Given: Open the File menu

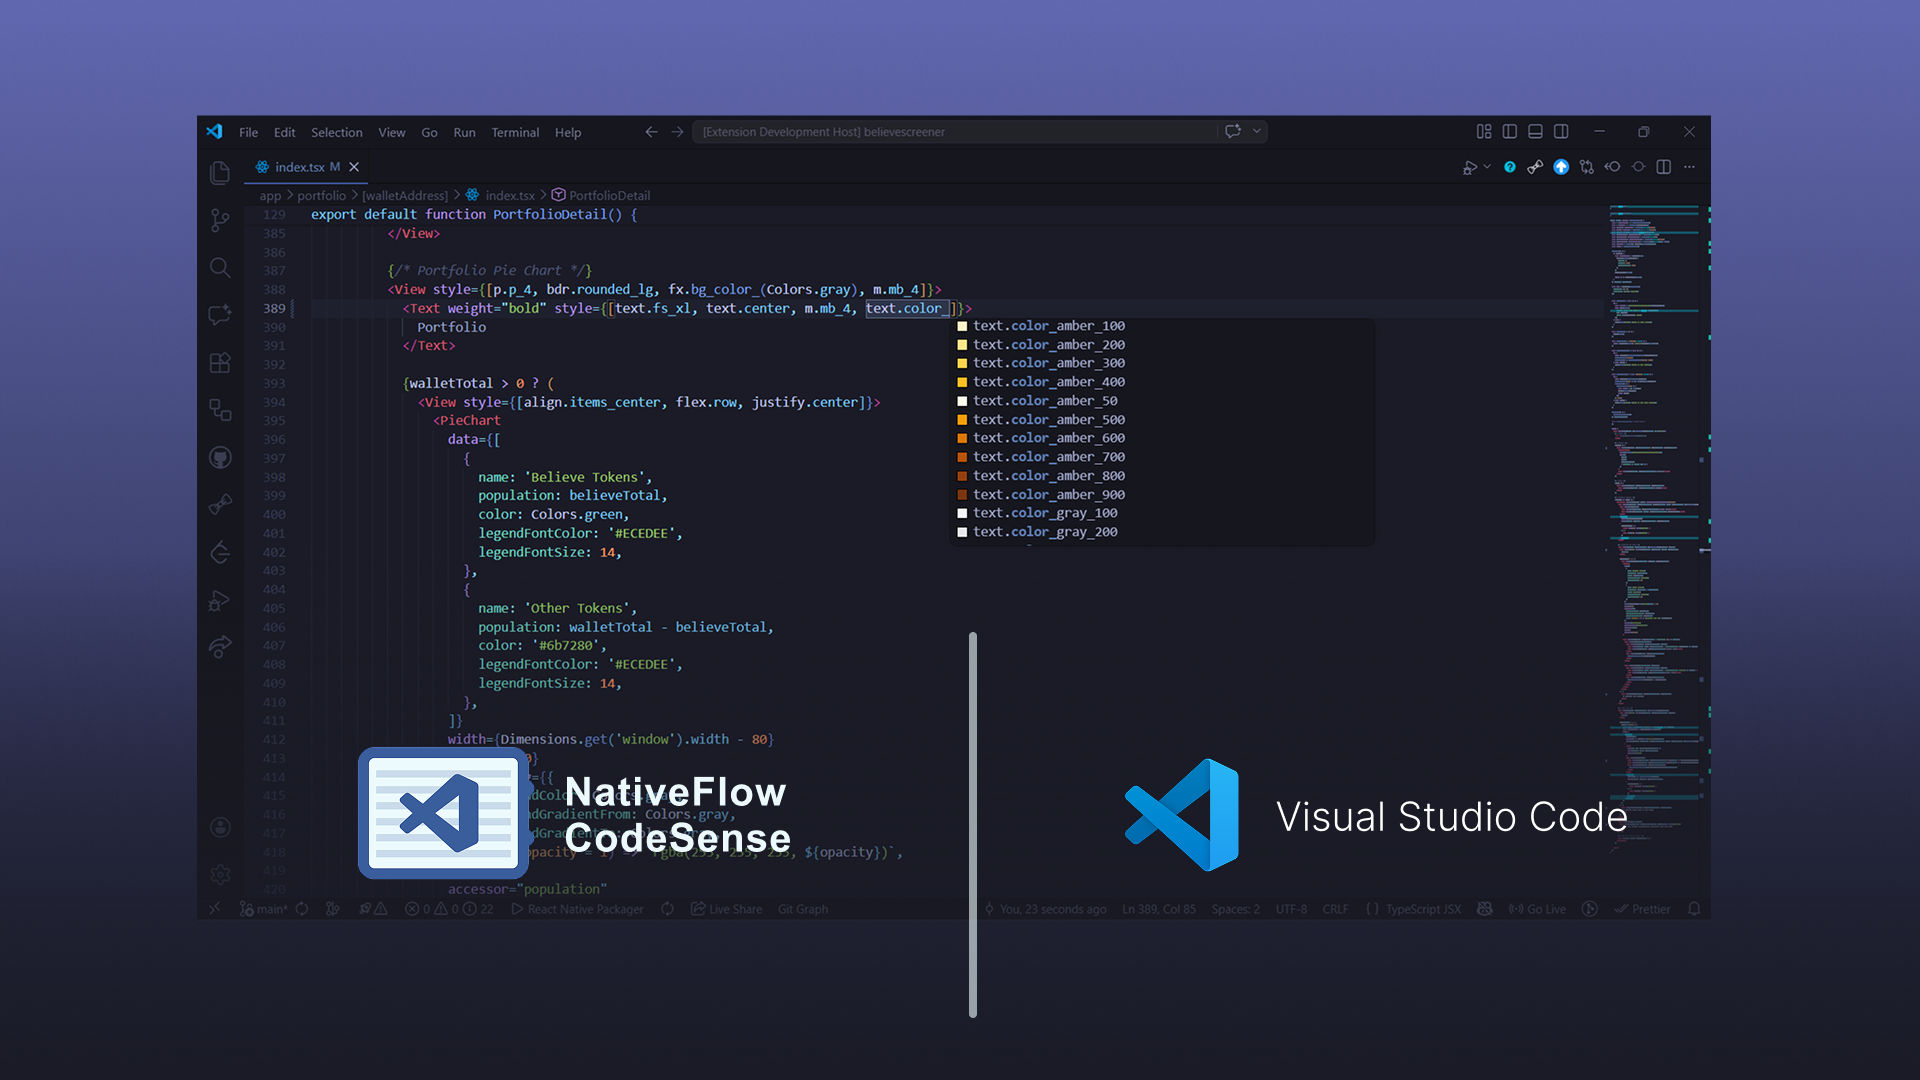Looking at the screenshot, I should [x=248, y=132].
